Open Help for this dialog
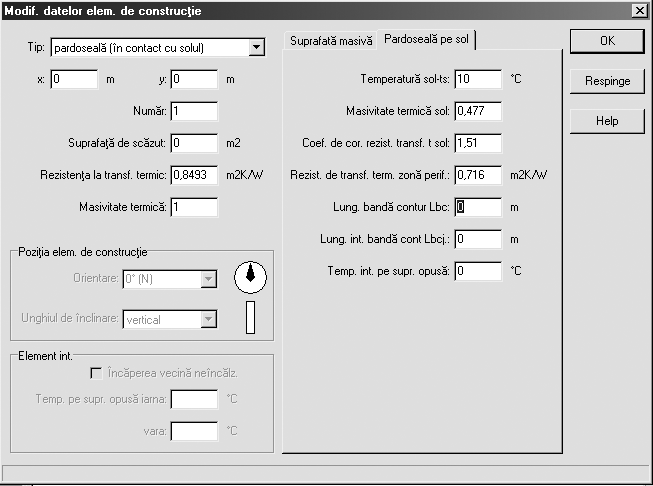Screen dimensions: 653x486 point(607,120)
